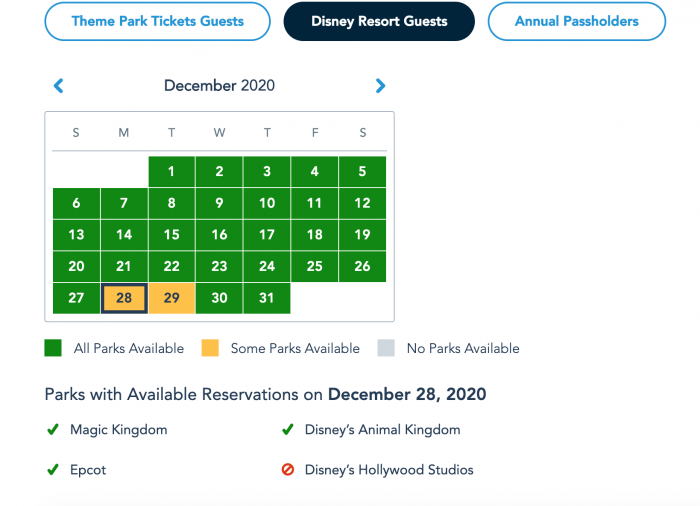Click the December 2020 month heading
The image size is (700, 506).
219,85
